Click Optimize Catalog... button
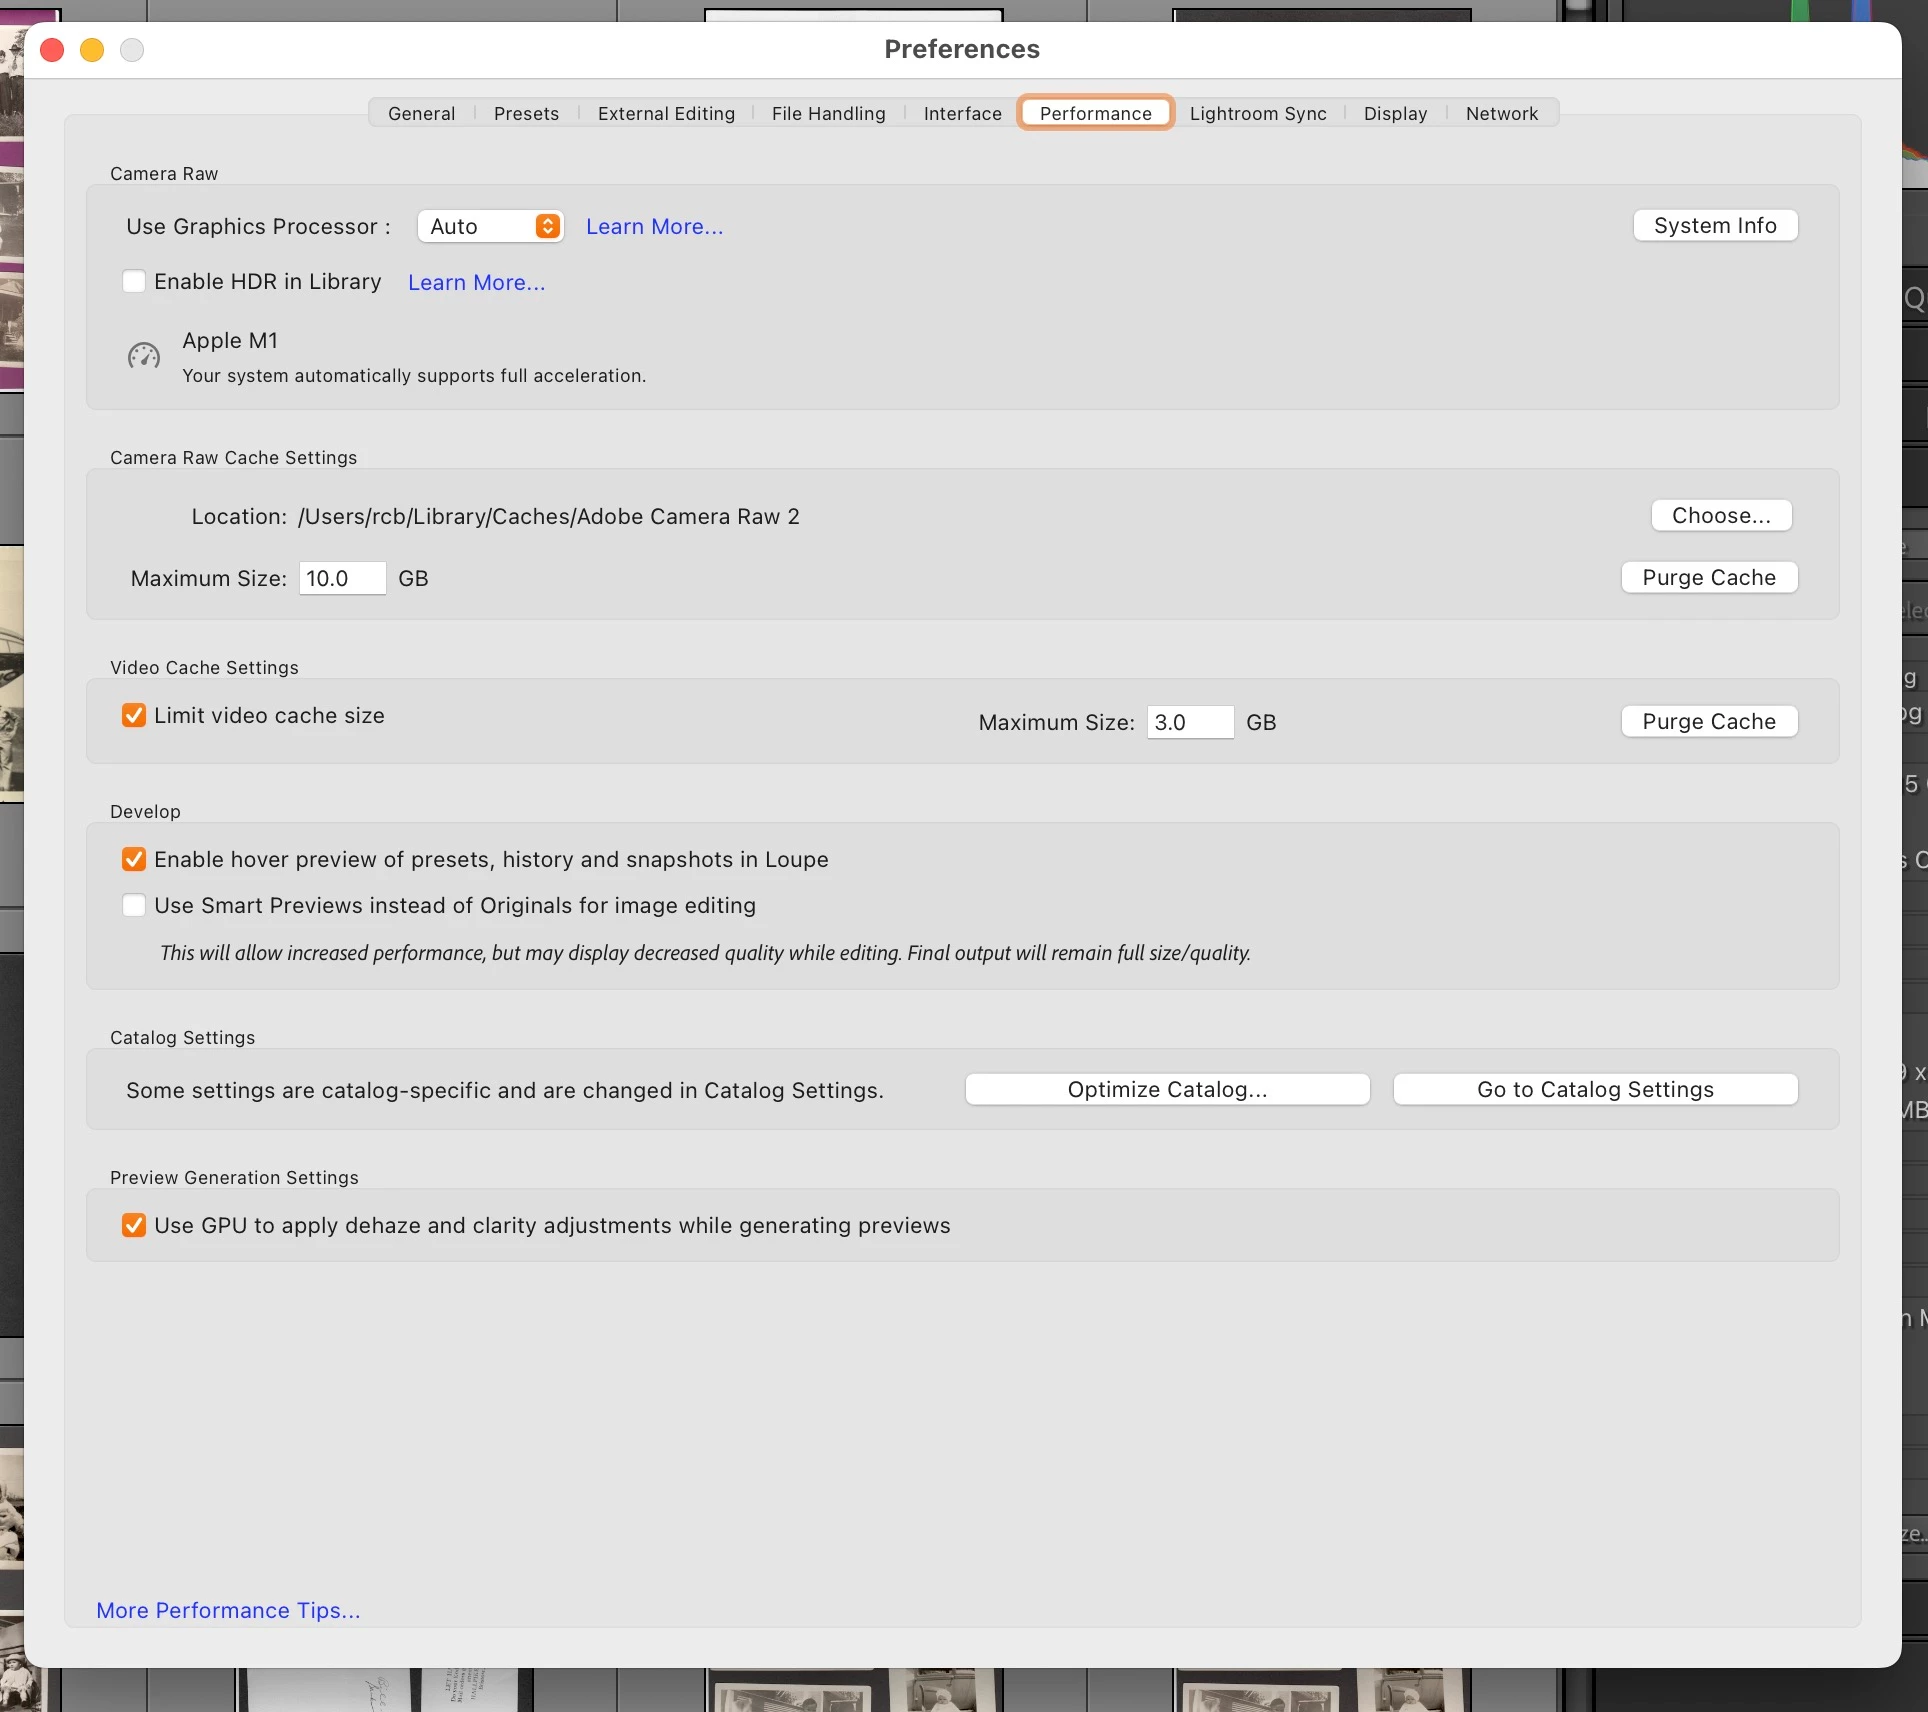The height and width of the screenshot is (1712, 1928). tap(1166, 1090)
